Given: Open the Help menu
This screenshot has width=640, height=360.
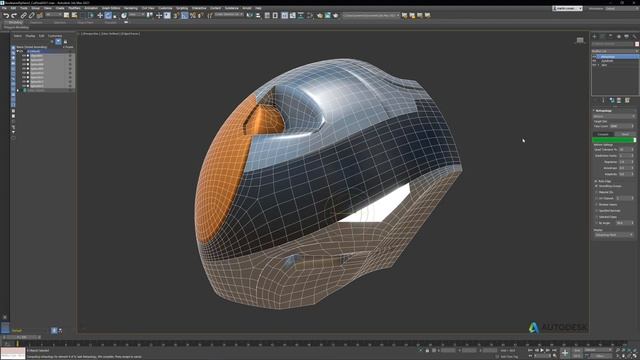Looking at the screenshot, I should [x=258, y=8].
